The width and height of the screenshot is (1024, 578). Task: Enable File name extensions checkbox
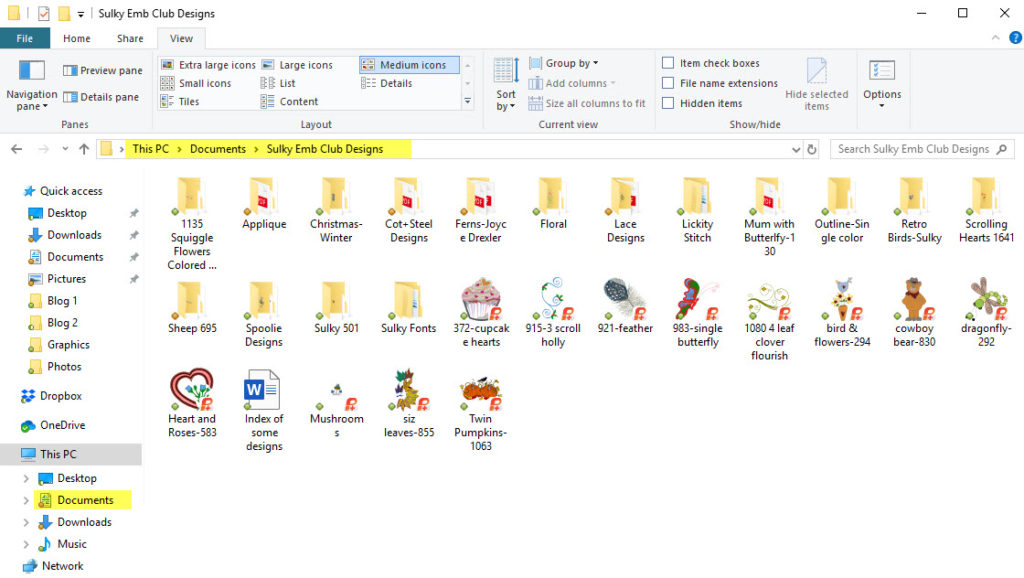[668, 83]
